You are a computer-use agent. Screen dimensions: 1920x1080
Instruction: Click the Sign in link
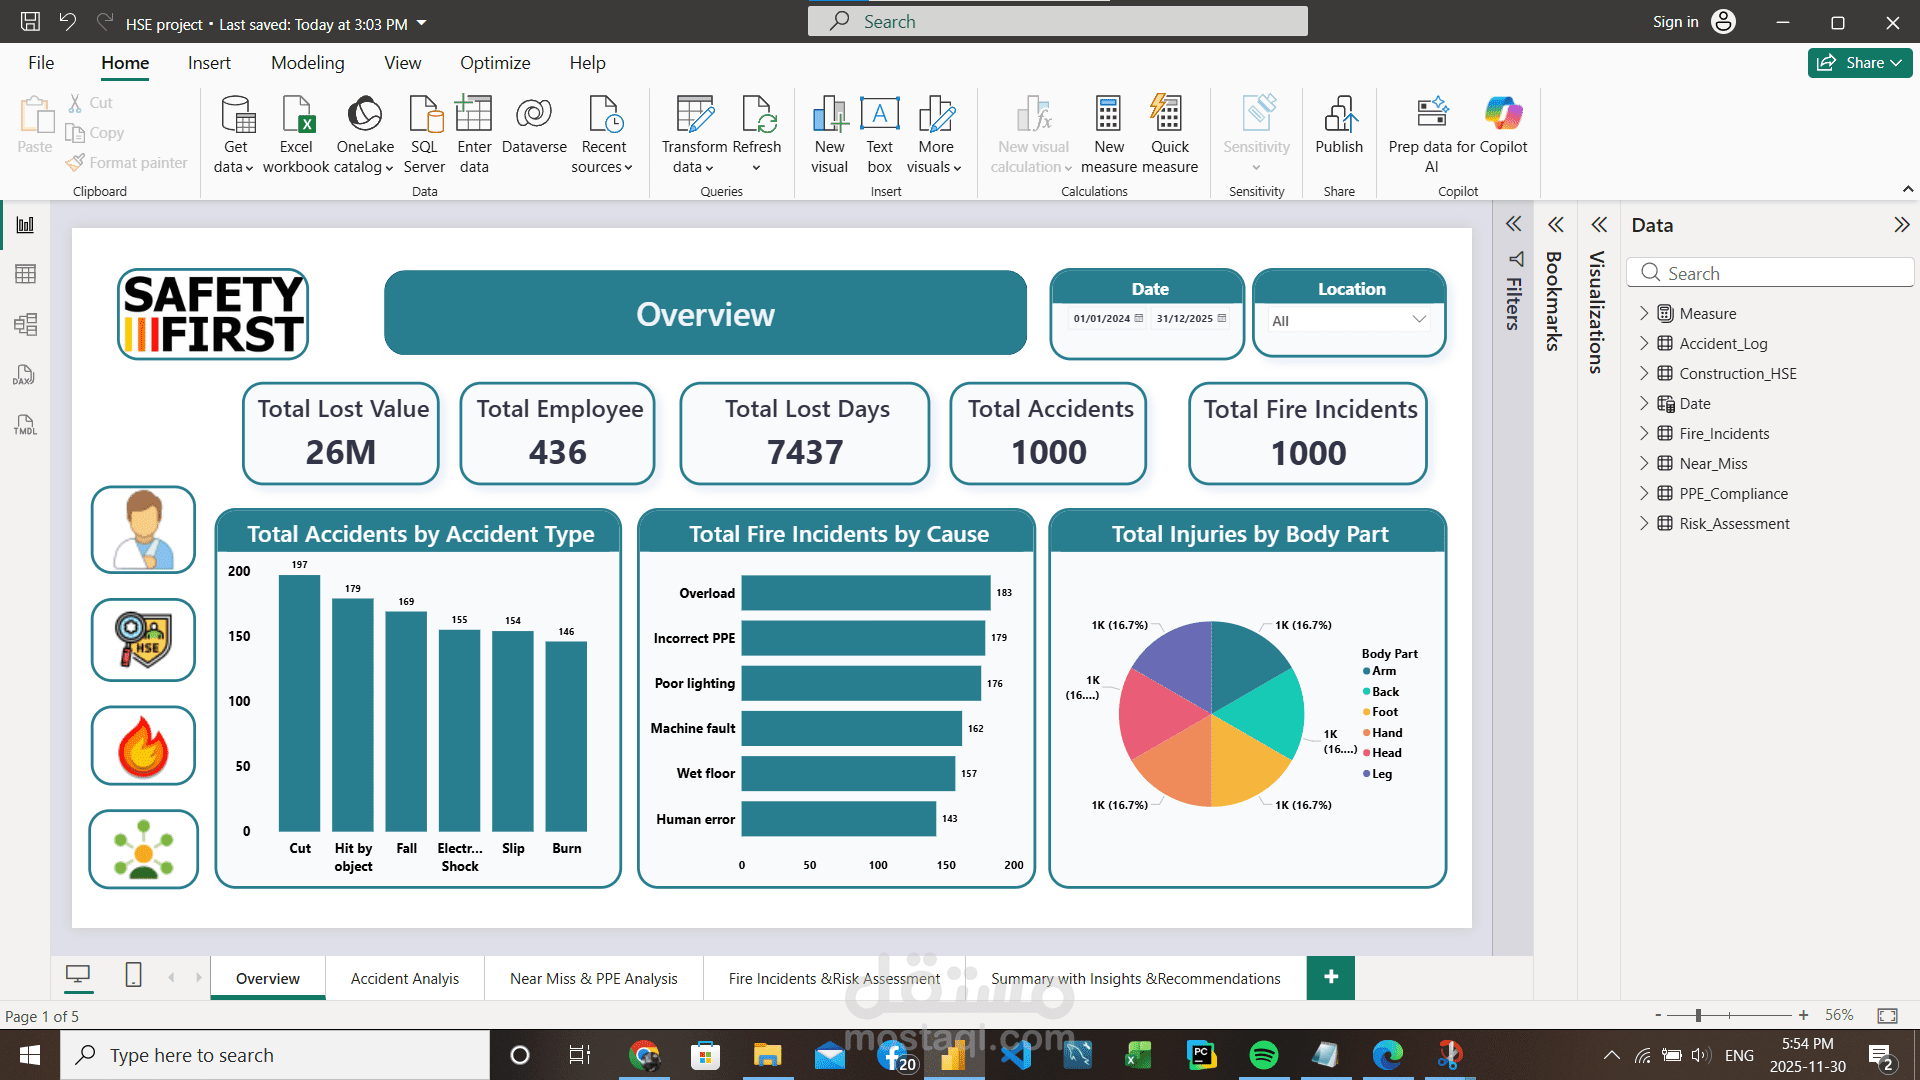(1675, 21)
